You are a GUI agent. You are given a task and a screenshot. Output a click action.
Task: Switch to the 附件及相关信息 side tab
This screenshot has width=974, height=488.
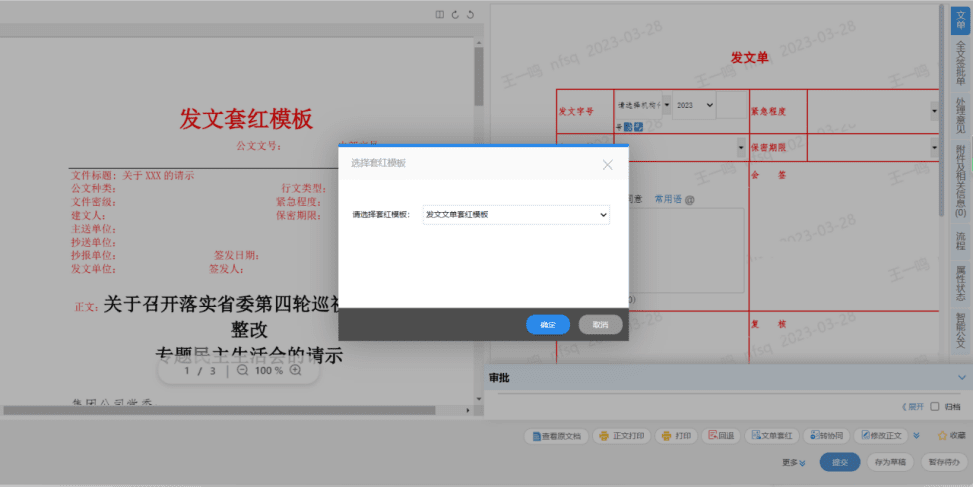[961, 181]
